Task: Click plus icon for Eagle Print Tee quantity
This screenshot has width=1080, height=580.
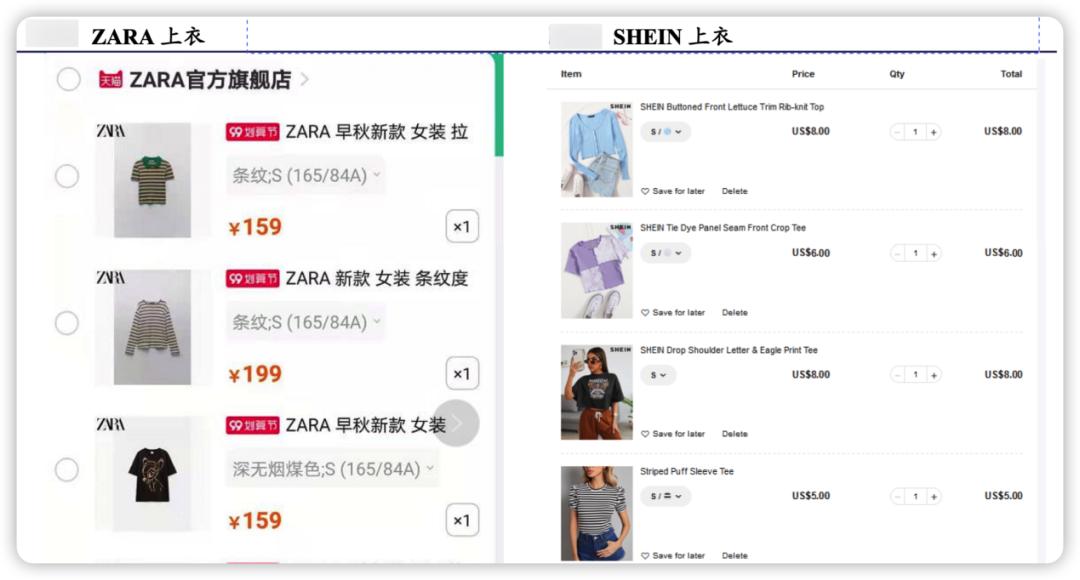Action: point(933,375)
